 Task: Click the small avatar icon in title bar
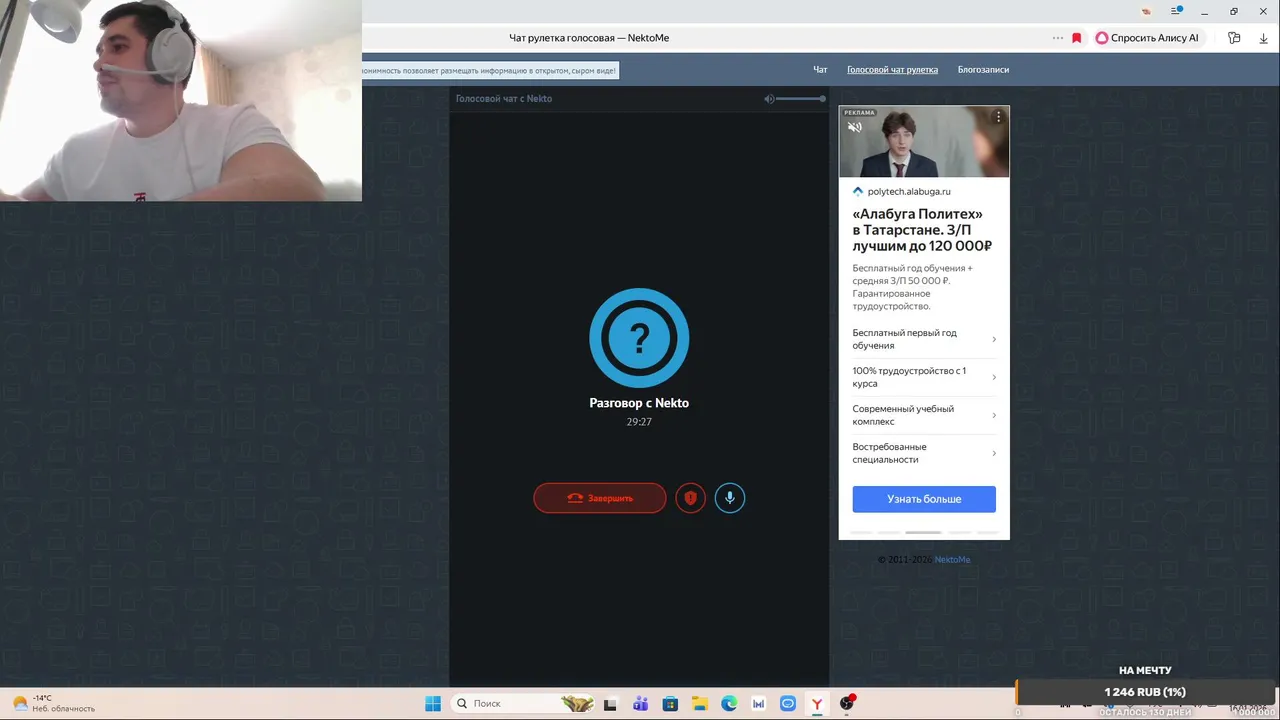click(x=1146, y=11)
